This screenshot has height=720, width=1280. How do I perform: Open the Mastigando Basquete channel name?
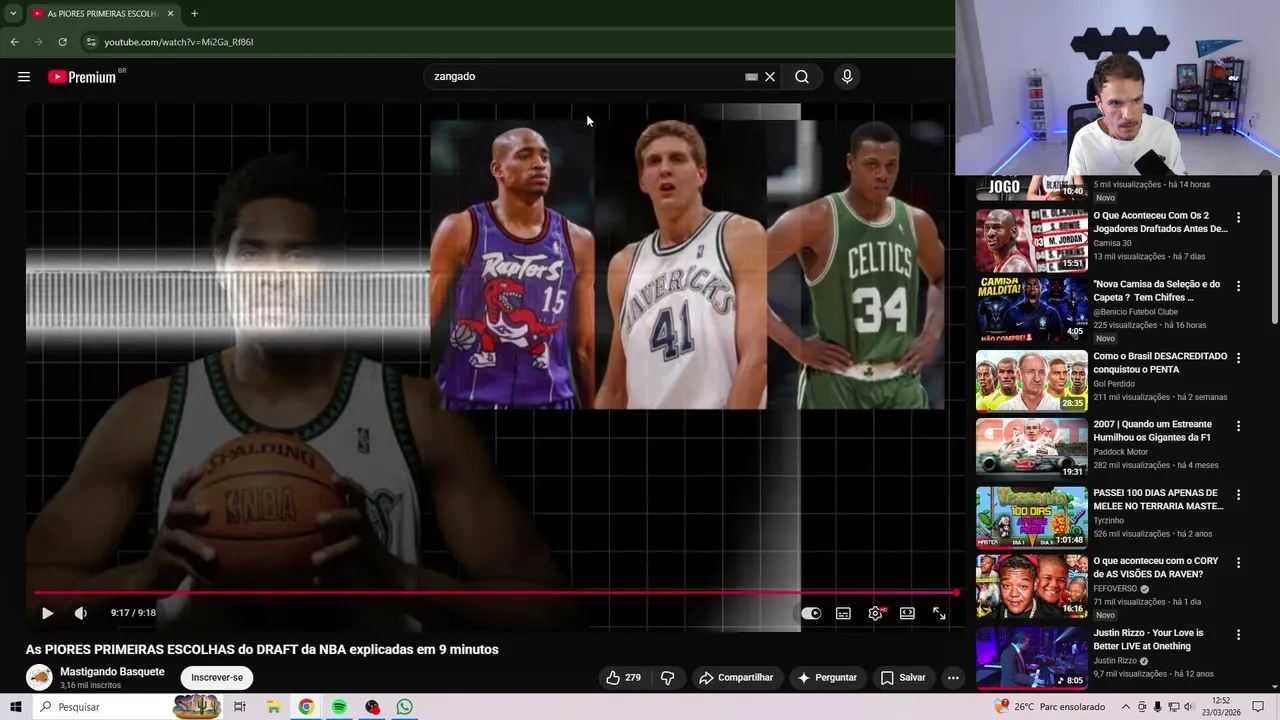(x=112, y=671)
